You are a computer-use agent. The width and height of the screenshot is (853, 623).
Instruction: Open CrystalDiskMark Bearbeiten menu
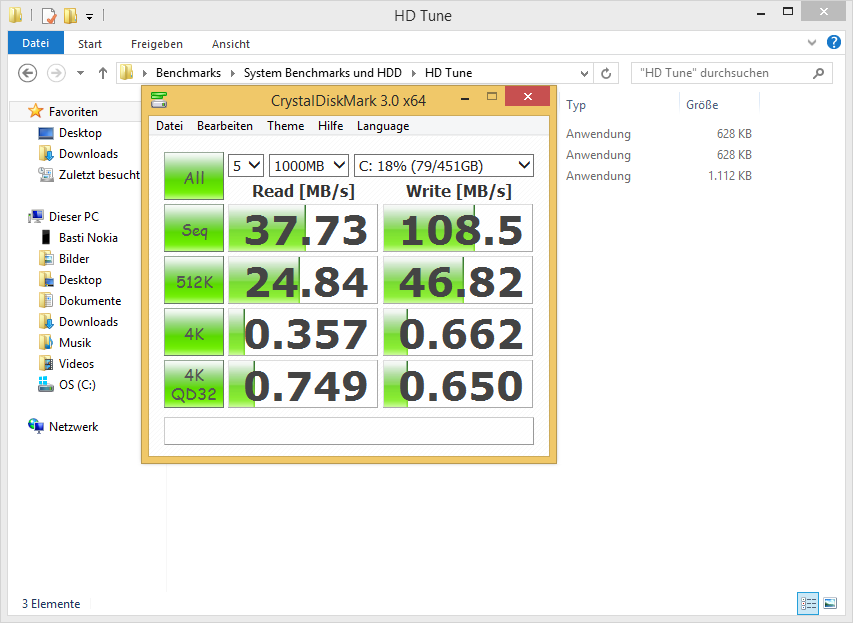pos(225,126)
